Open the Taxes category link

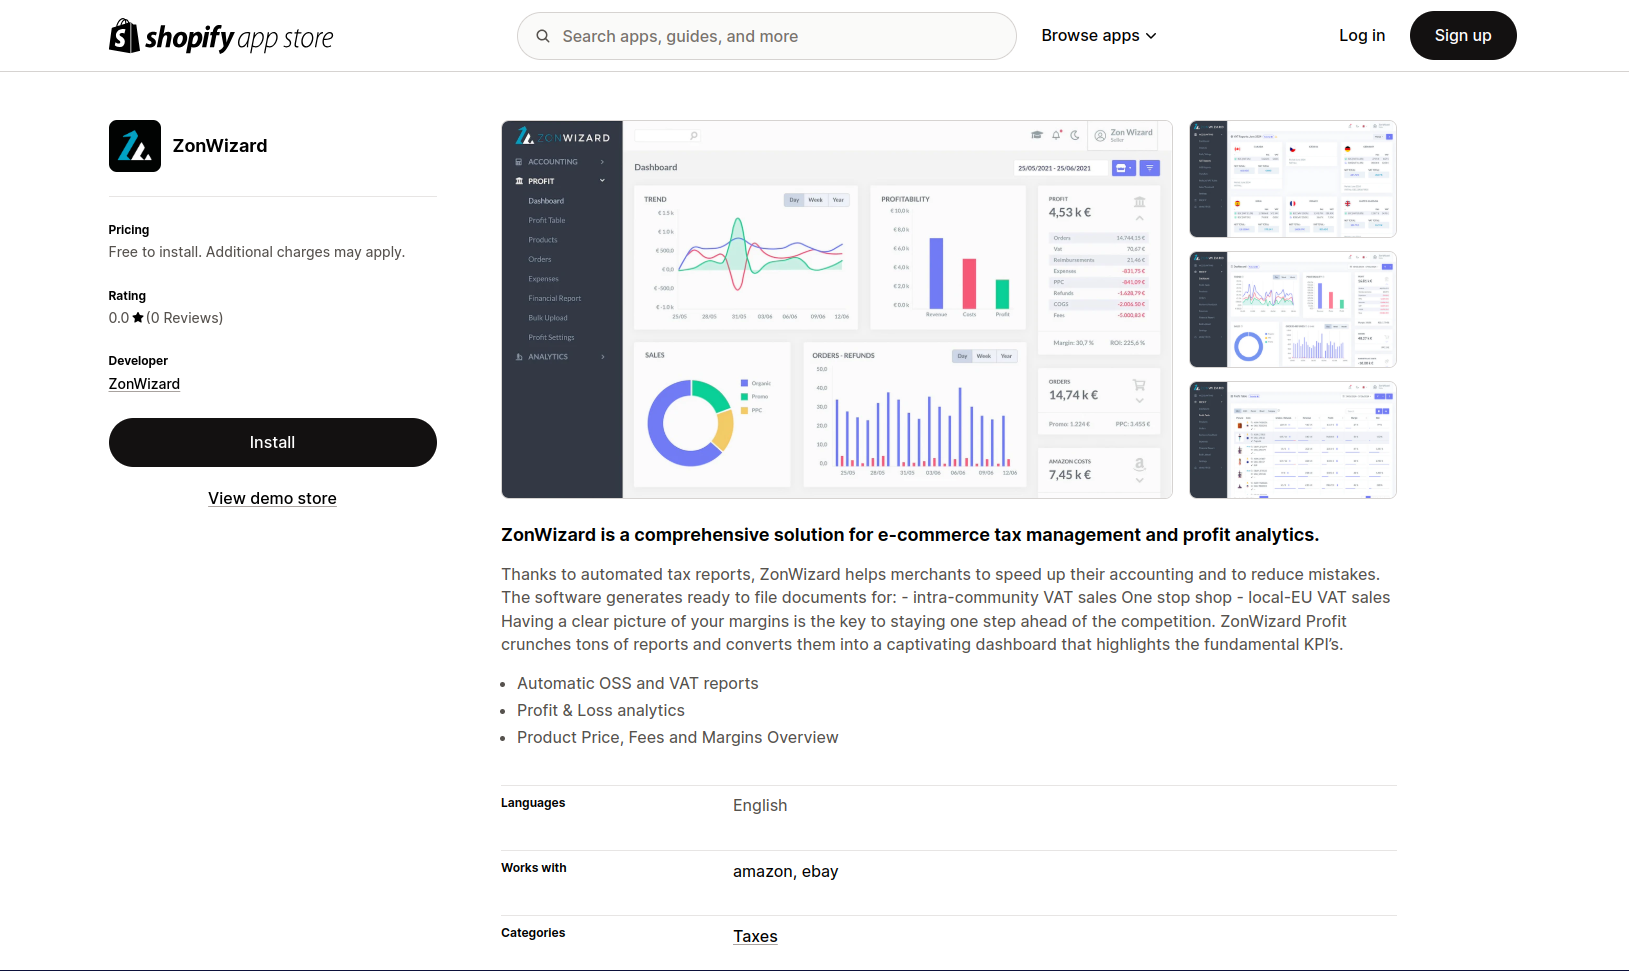click(755, 936)
